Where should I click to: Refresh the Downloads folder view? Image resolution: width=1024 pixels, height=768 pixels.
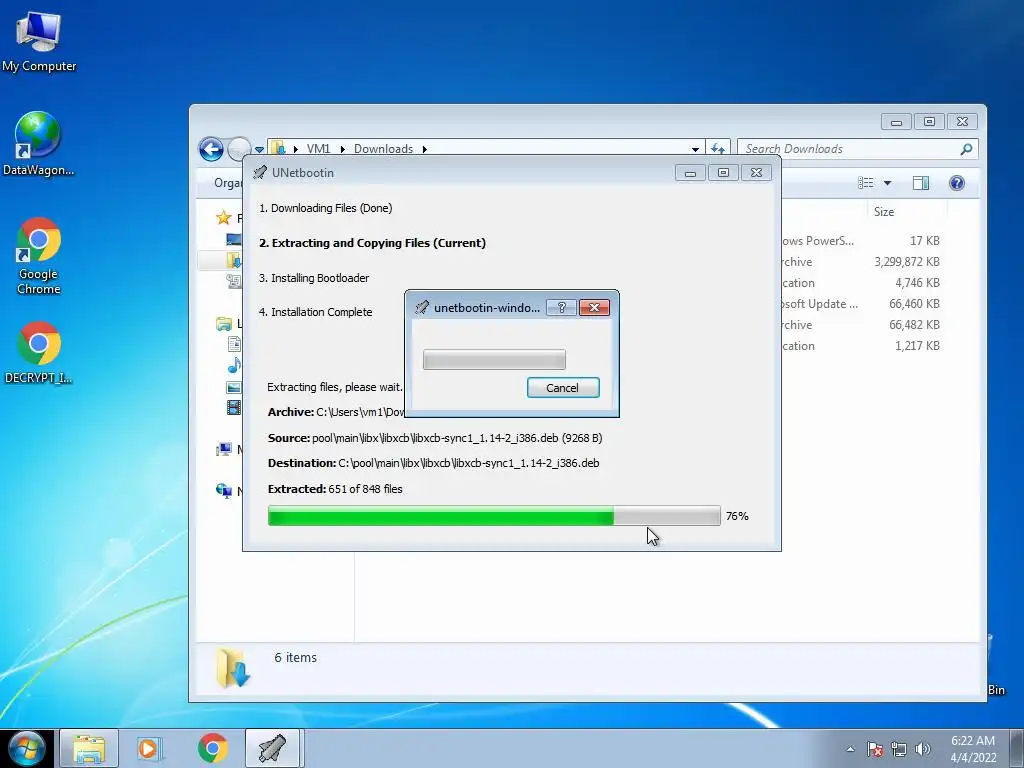[x=718, y=149]
